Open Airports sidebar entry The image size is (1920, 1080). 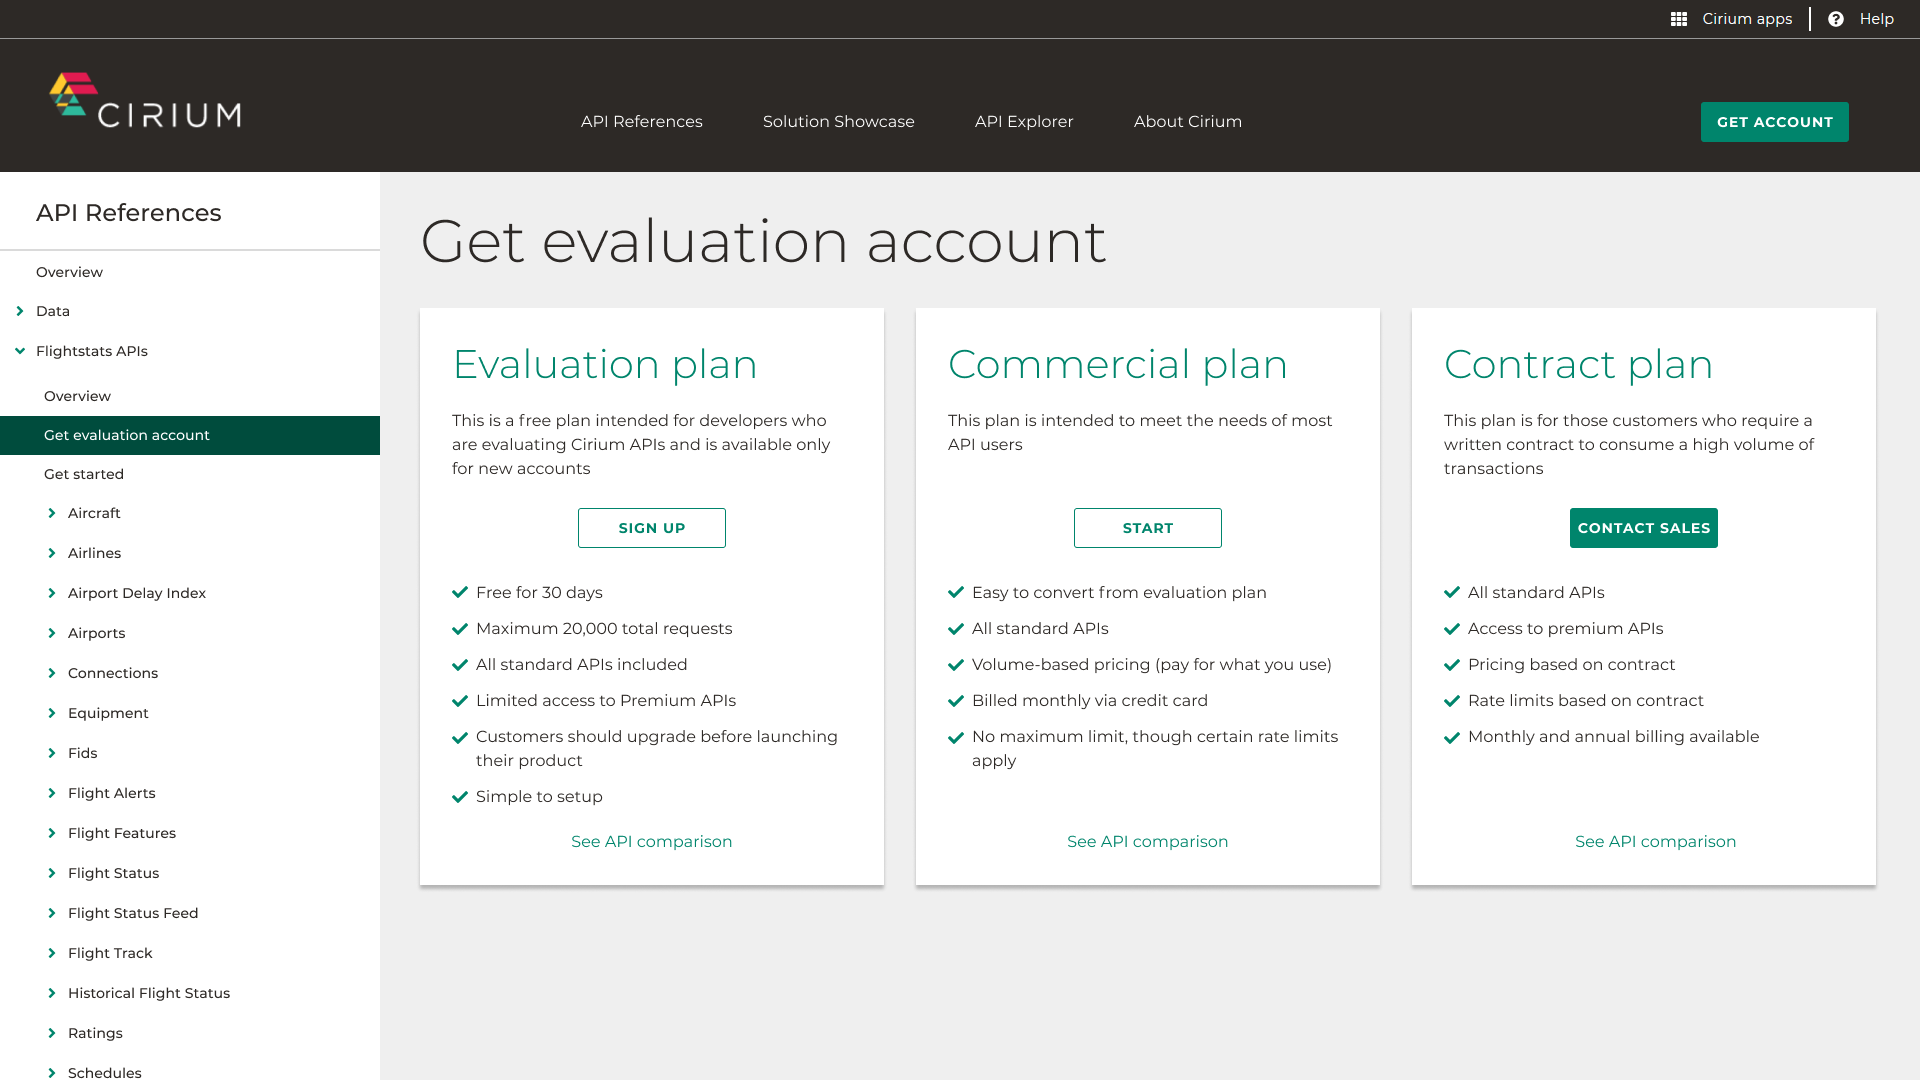pyautogui.click(x=96, y=633)
